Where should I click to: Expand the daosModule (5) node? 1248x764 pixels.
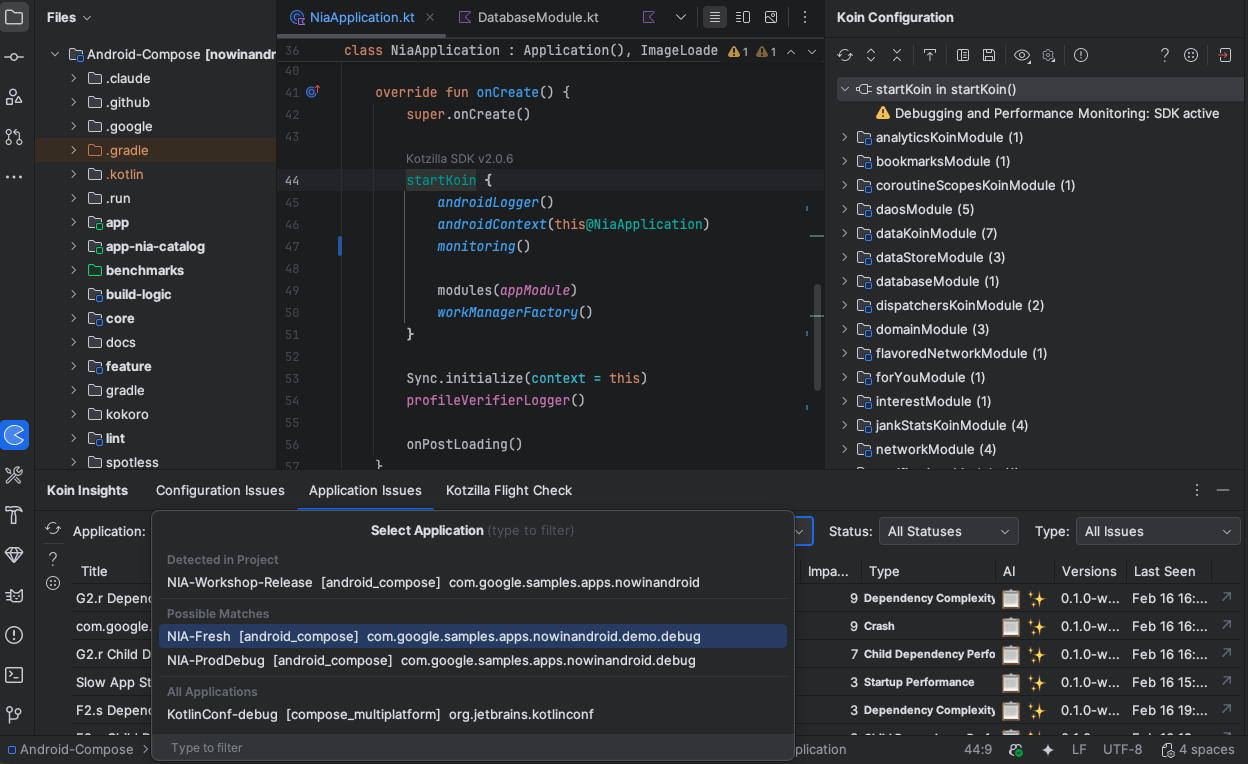coord(844,210)
